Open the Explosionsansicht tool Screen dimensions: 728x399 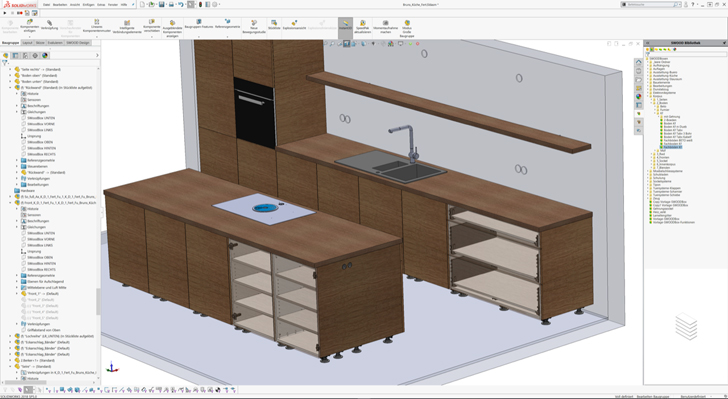tap(294, 25)
